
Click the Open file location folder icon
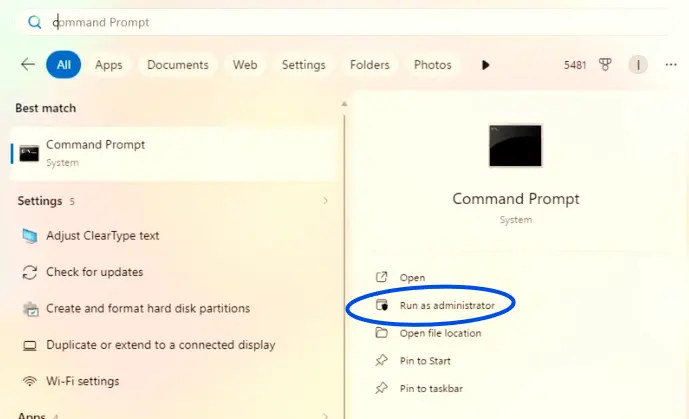(381, 332)
